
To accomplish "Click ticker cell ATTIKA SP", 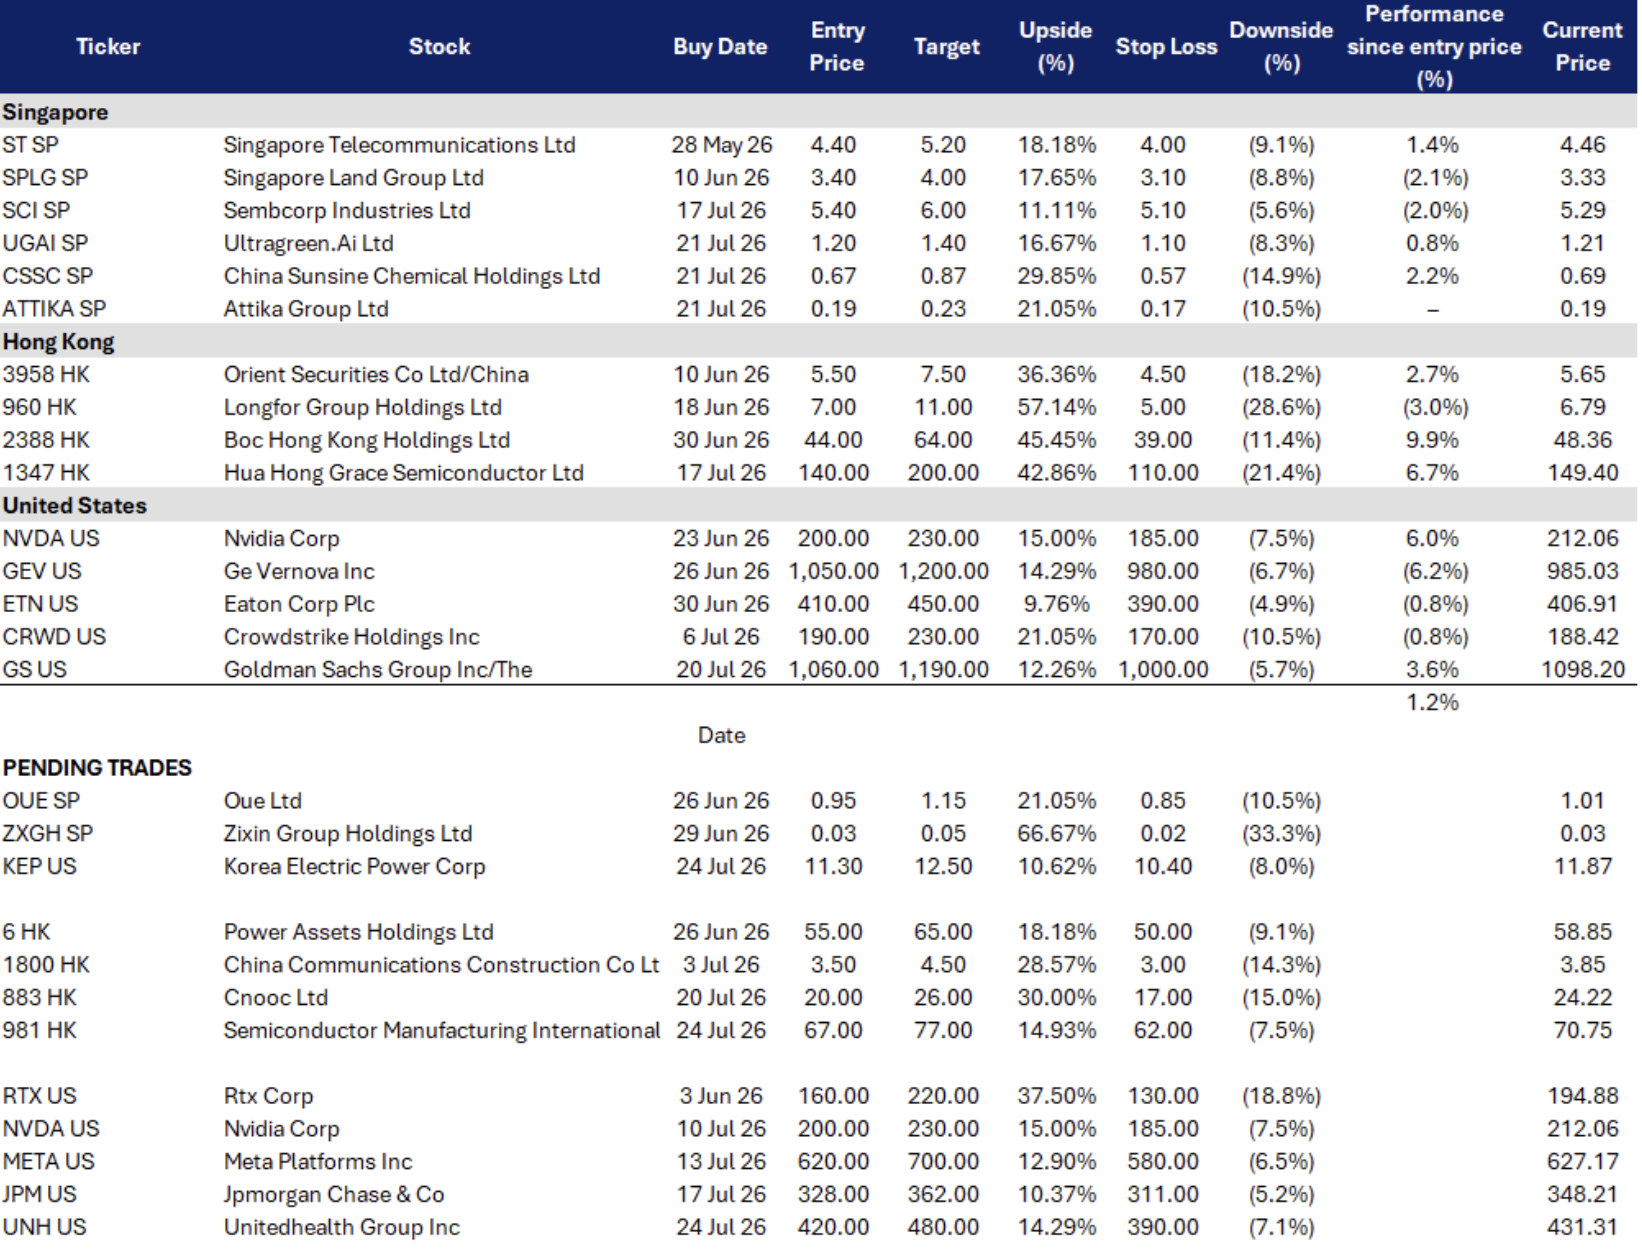I will pyautogui.click(x=54, y=309).
